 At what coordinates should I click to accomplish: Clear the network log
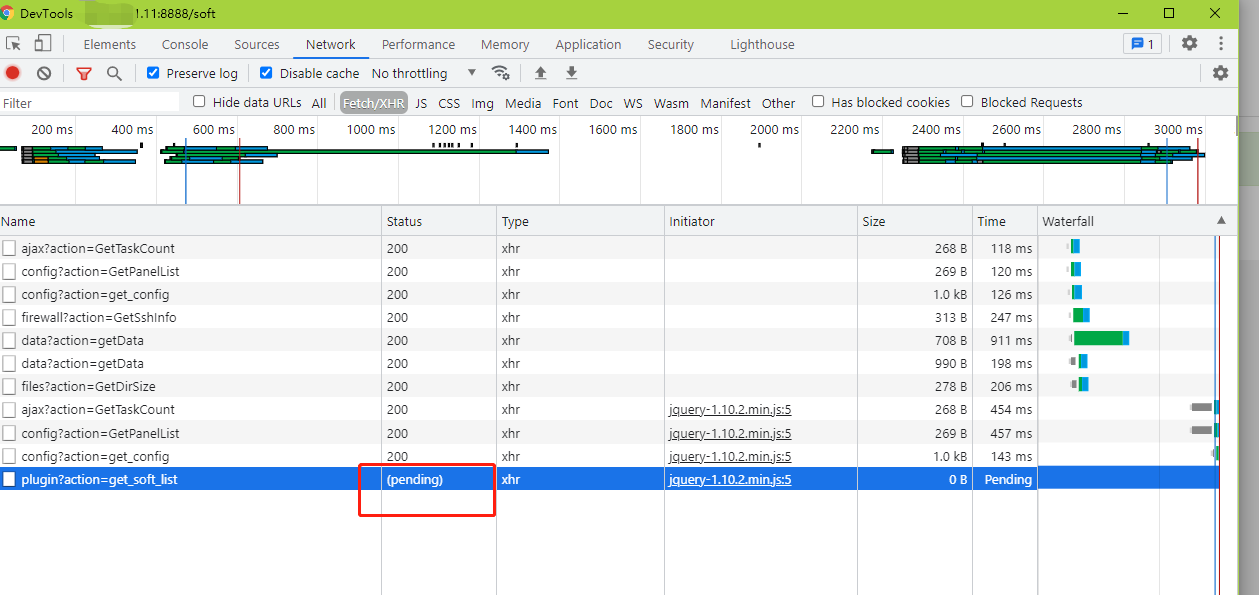44,73
